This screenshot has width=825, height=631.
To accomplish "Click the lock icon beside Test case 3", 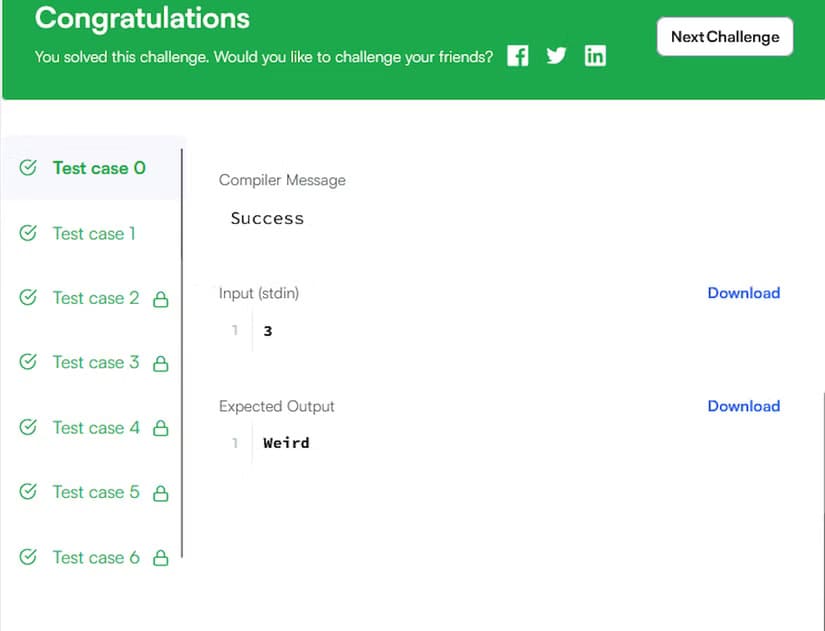I will coord(160,364).
